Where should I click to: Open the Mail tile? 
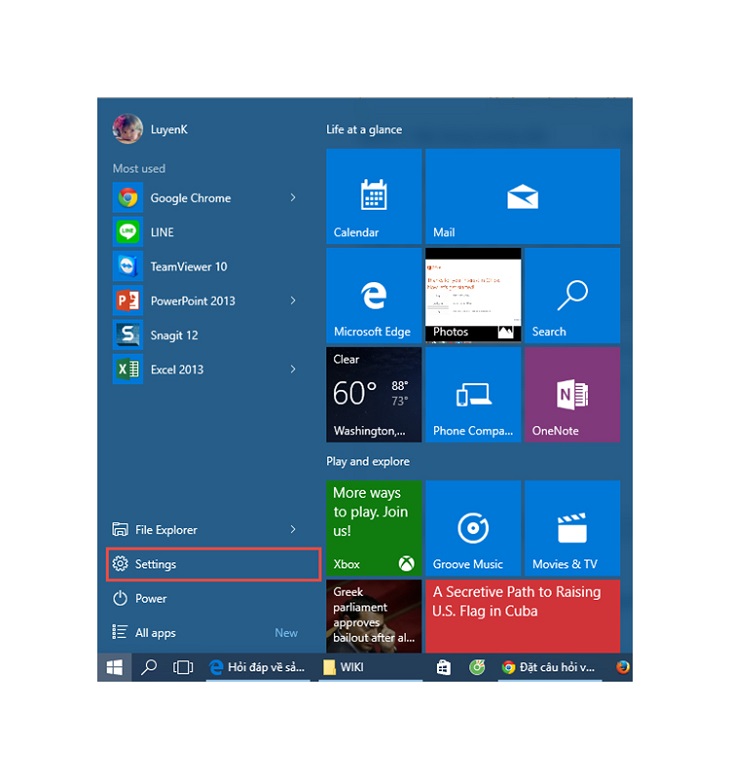[x=522, y=196]
